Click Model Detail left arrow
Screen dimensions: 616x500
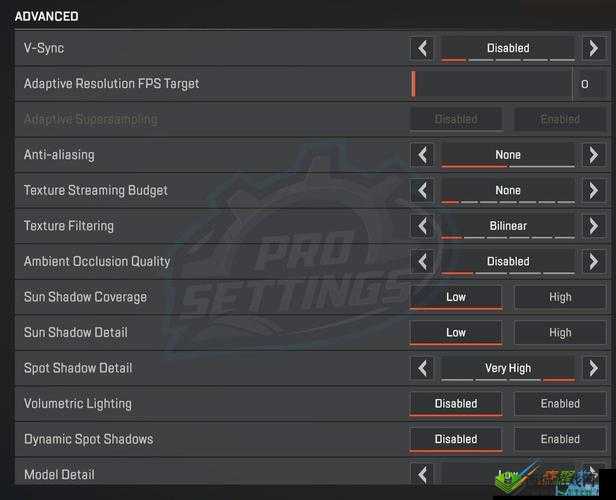coord(422,474)
